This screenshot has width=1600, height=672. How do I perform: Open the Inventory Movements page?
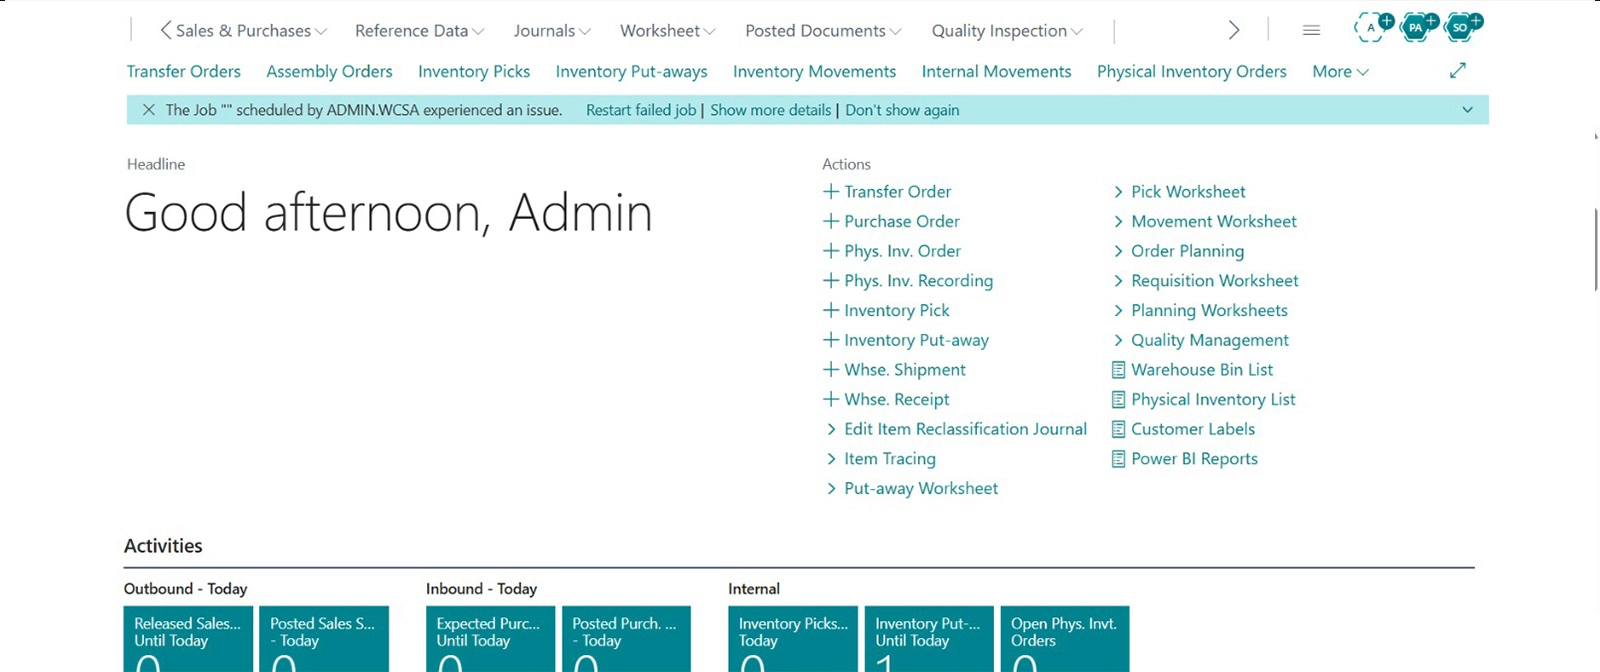814,71
